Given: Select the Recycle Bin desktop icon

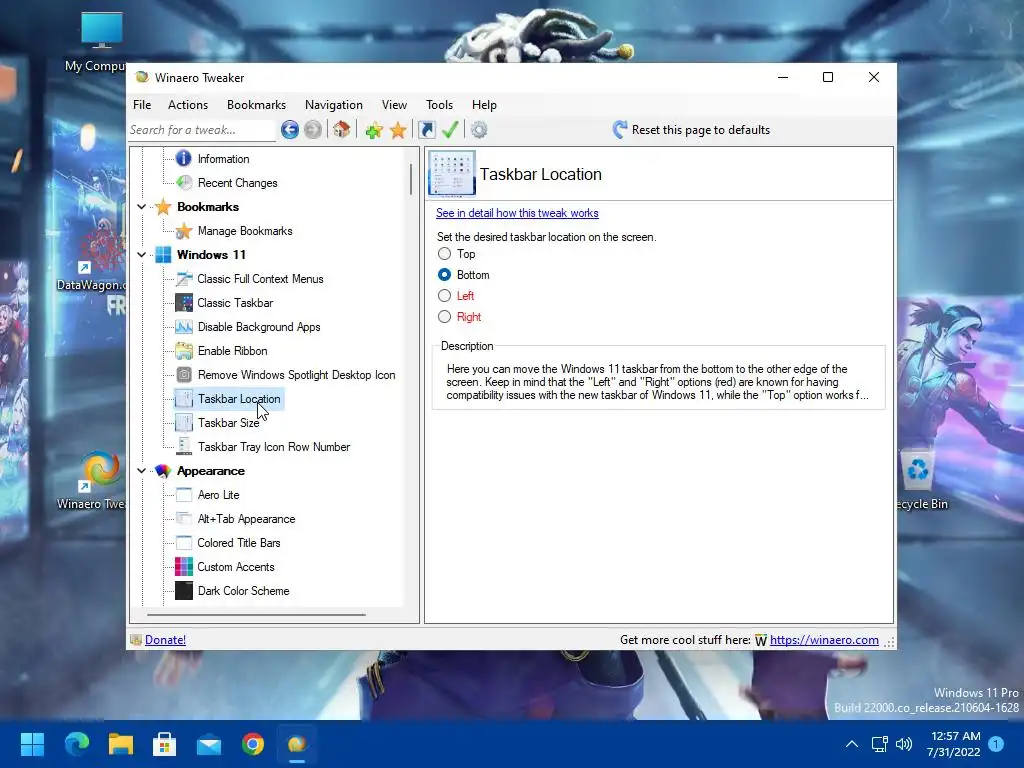Looking at the screenshot, I should [921, 480].
